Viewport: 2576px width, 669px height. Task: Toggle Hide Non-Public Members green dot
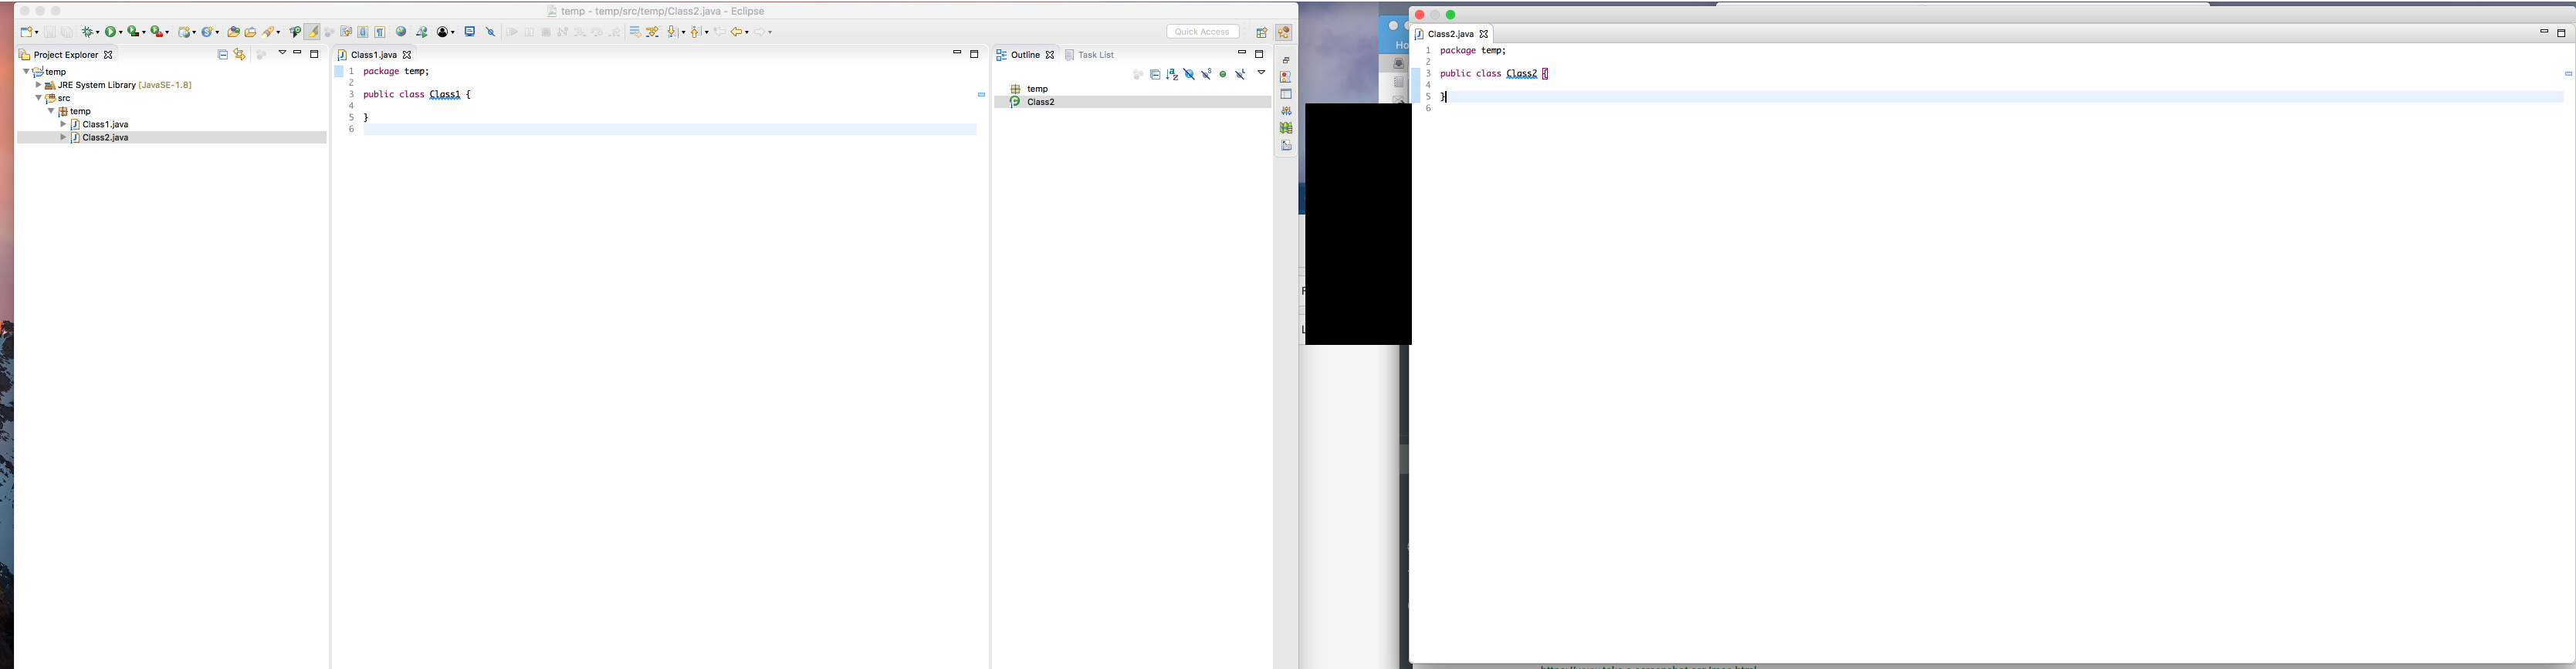tap(1223, 74)
